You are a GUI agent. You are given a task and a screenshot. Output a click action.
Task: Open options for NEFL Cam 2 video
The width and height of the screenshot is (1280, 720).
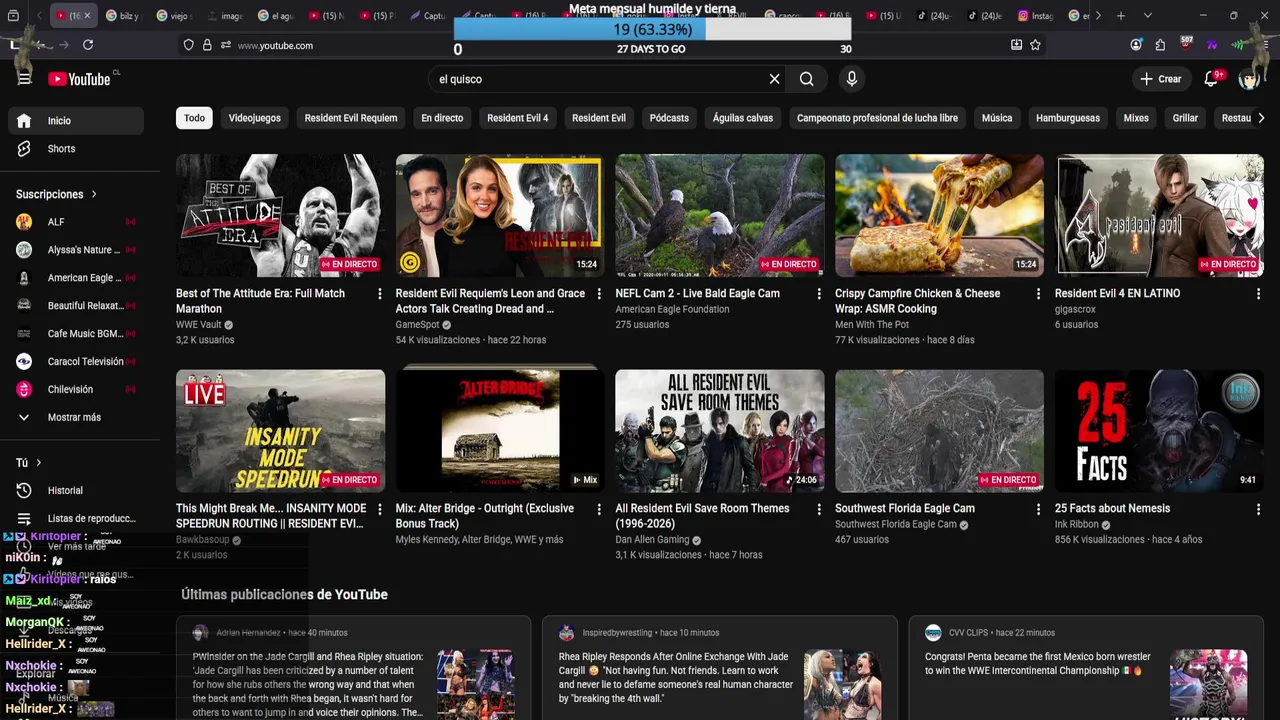point(819,294)
